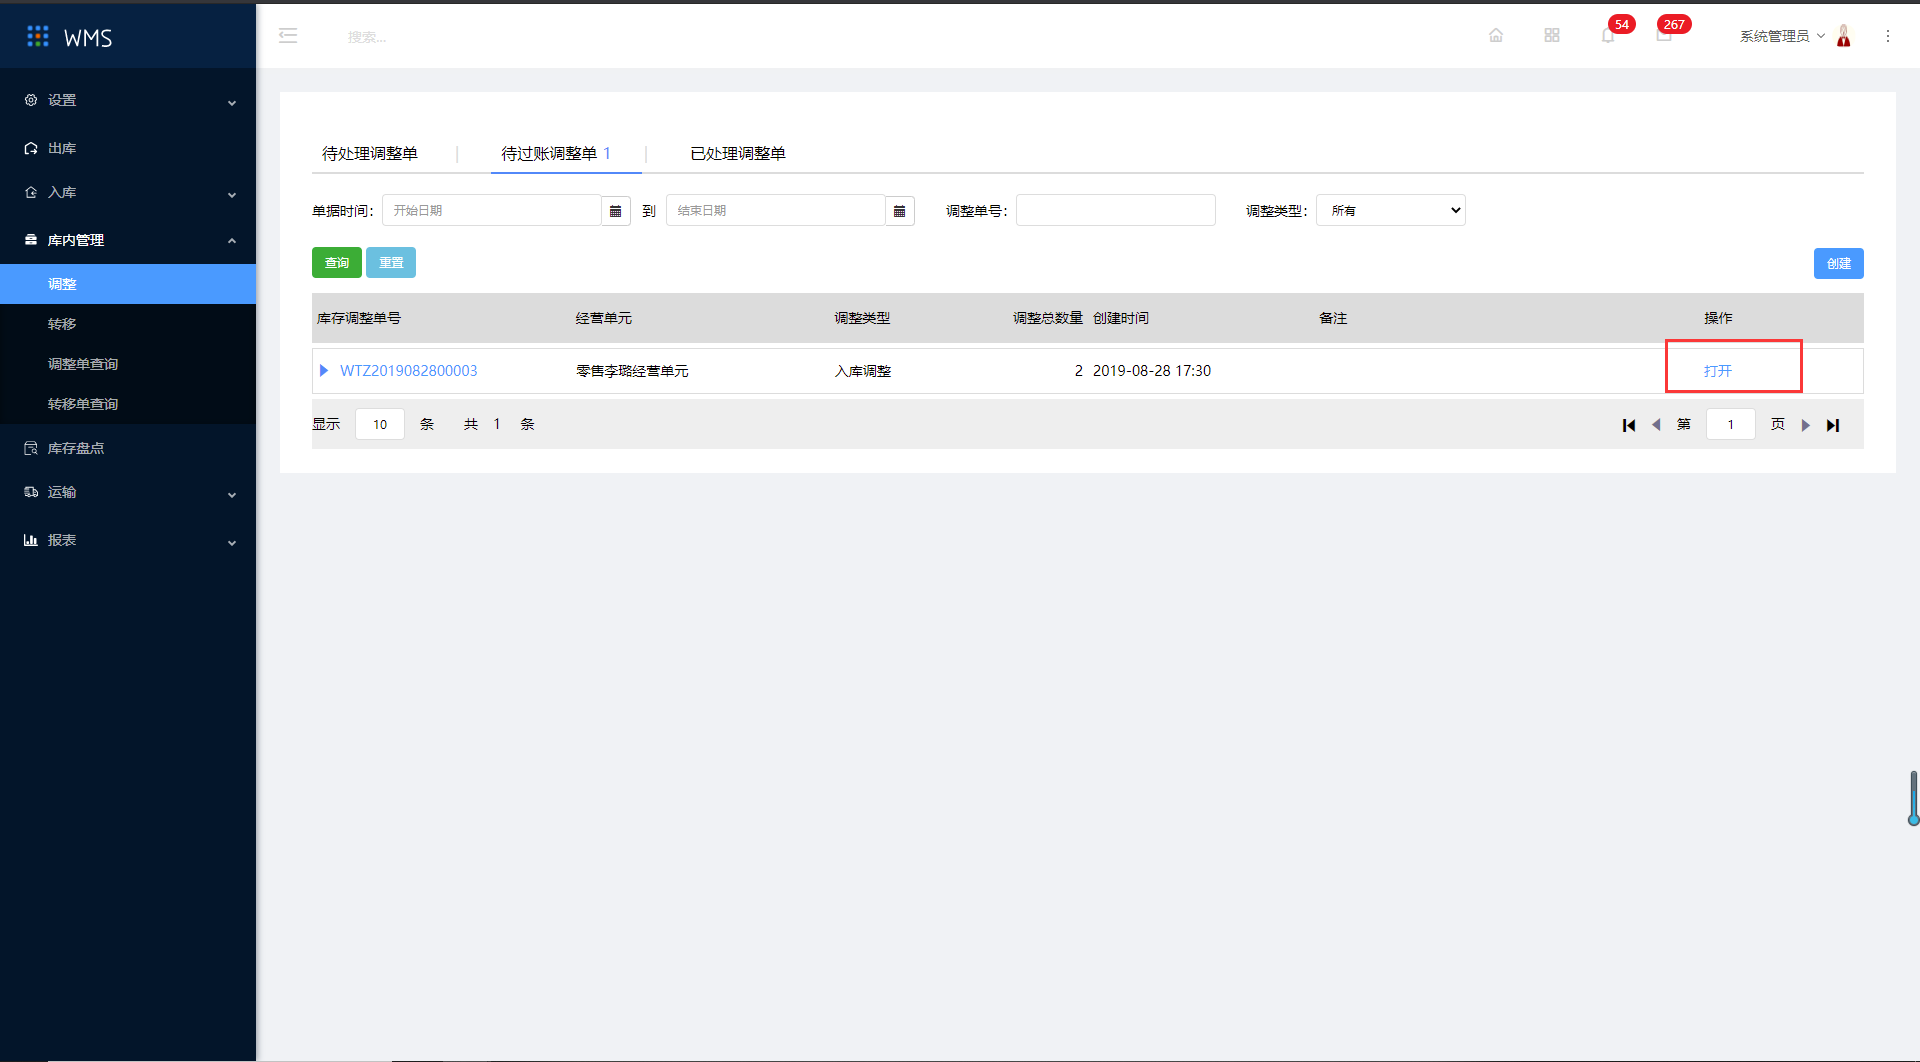Open the 调整类型 dropdown showing 所有
The height and width of the screenshot is (1062, 1920).
1391,210
